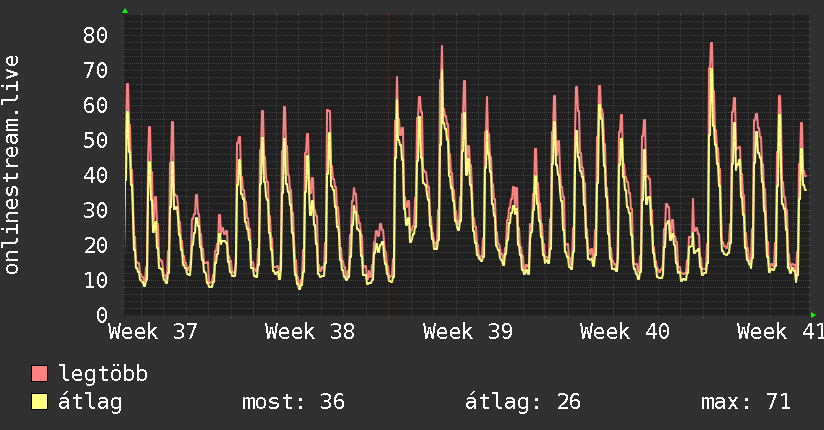Click the y-axis value 50

pos(96,140)
